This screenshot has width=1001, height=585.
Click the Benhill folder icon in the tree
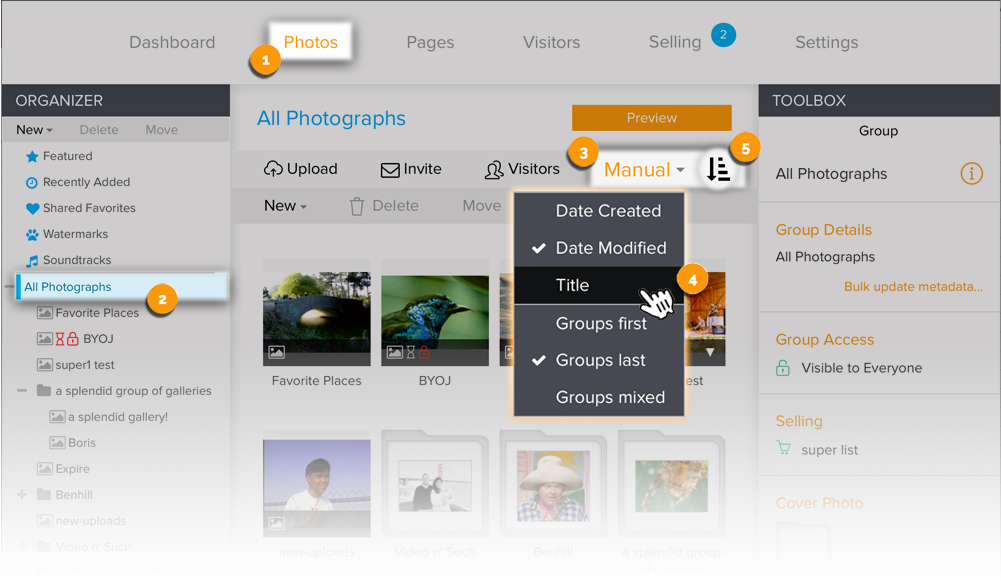tap(44, 495)
